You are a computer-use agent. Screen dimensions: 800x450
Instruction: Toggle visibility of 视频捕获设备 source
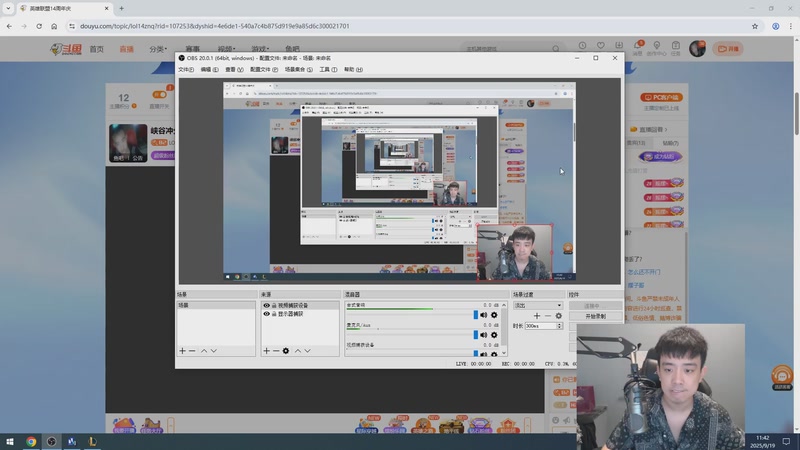pyautogui.click(x=266, y=305)
